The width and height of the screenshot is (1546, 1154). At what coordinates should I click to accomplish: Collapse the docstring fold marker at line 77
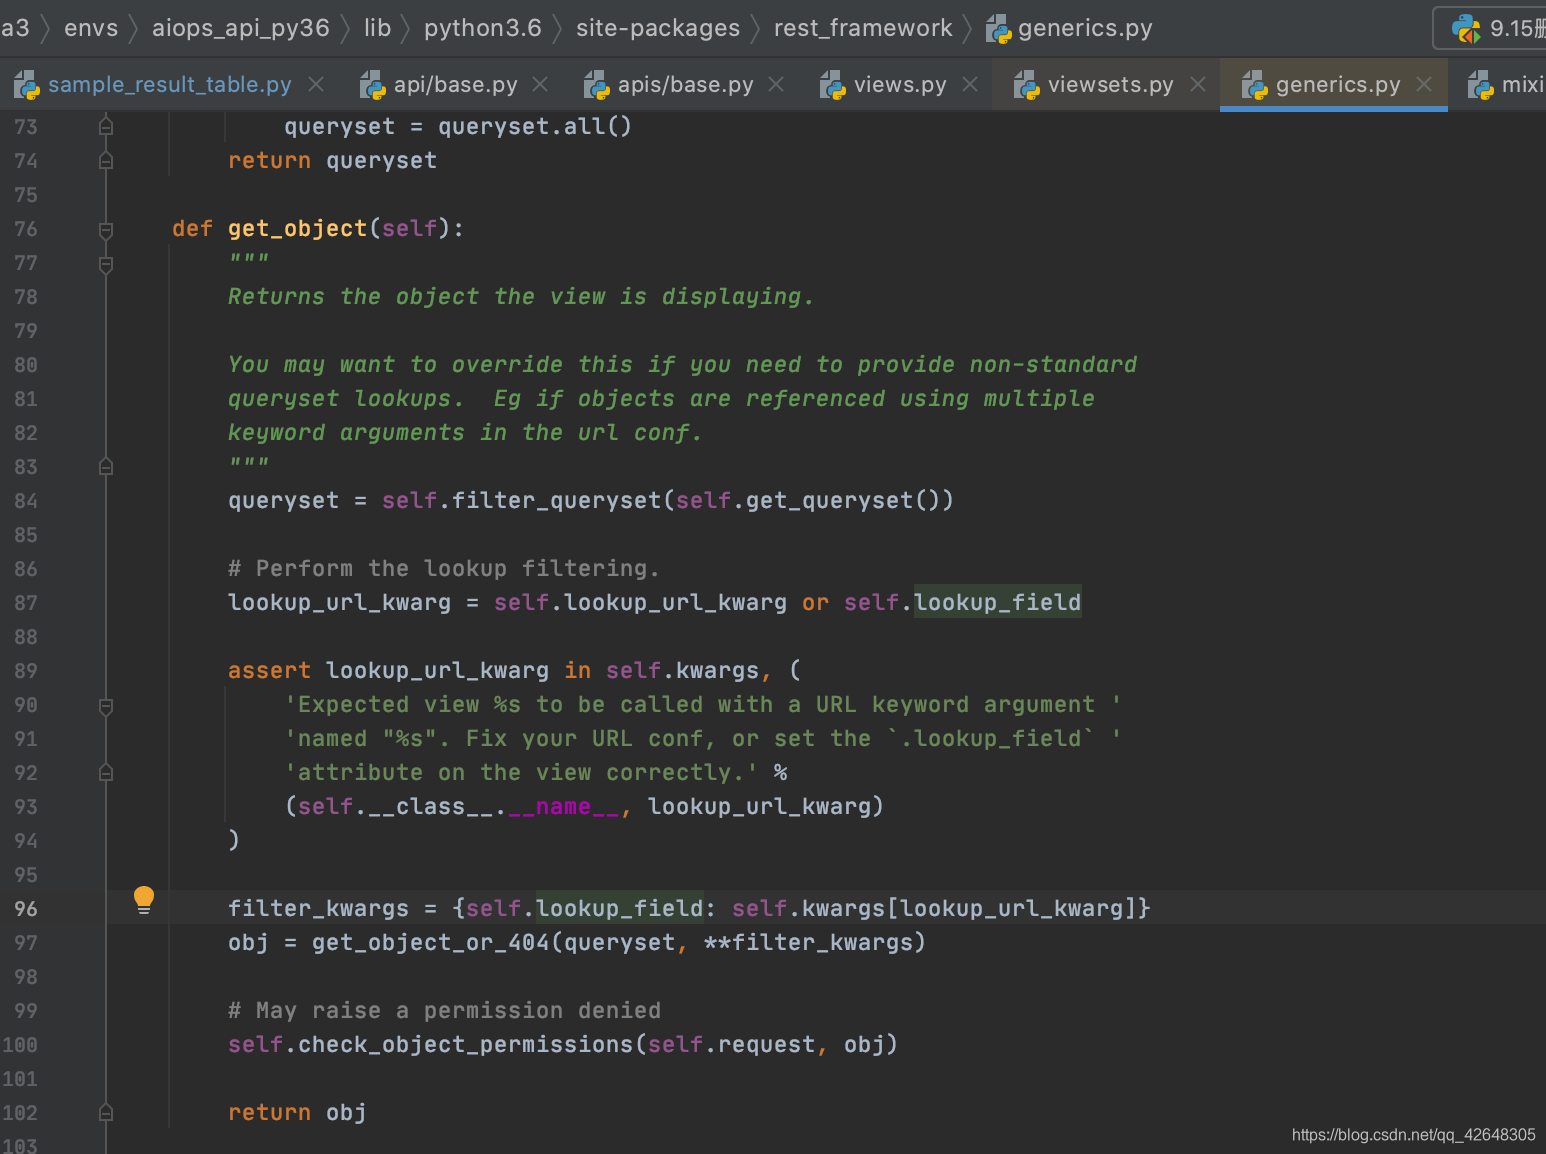click(106, 264)
